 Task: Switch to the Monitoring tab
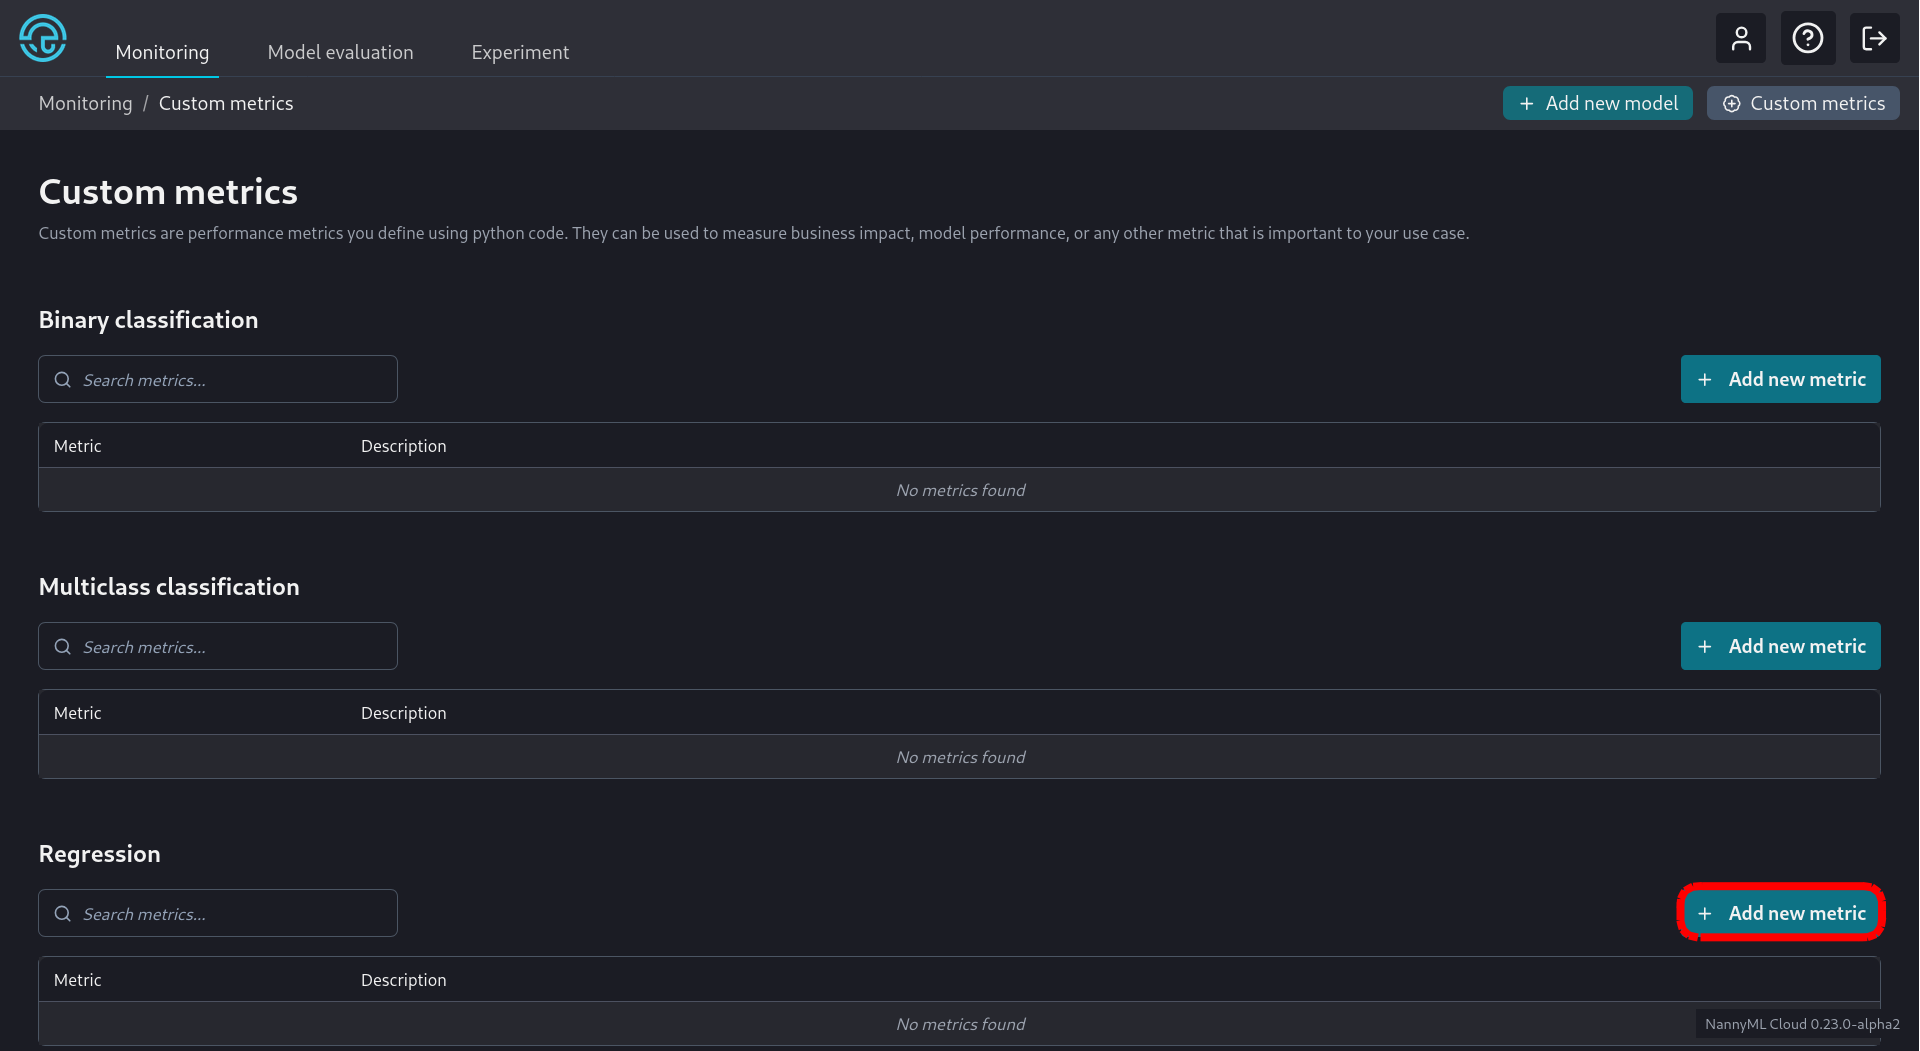(162, 52)
